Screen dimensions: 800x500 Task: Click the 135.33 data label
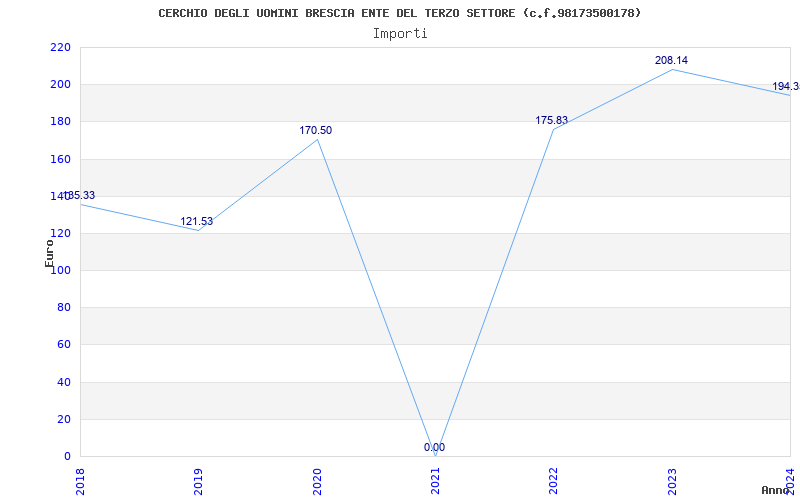tap(79, 195)
